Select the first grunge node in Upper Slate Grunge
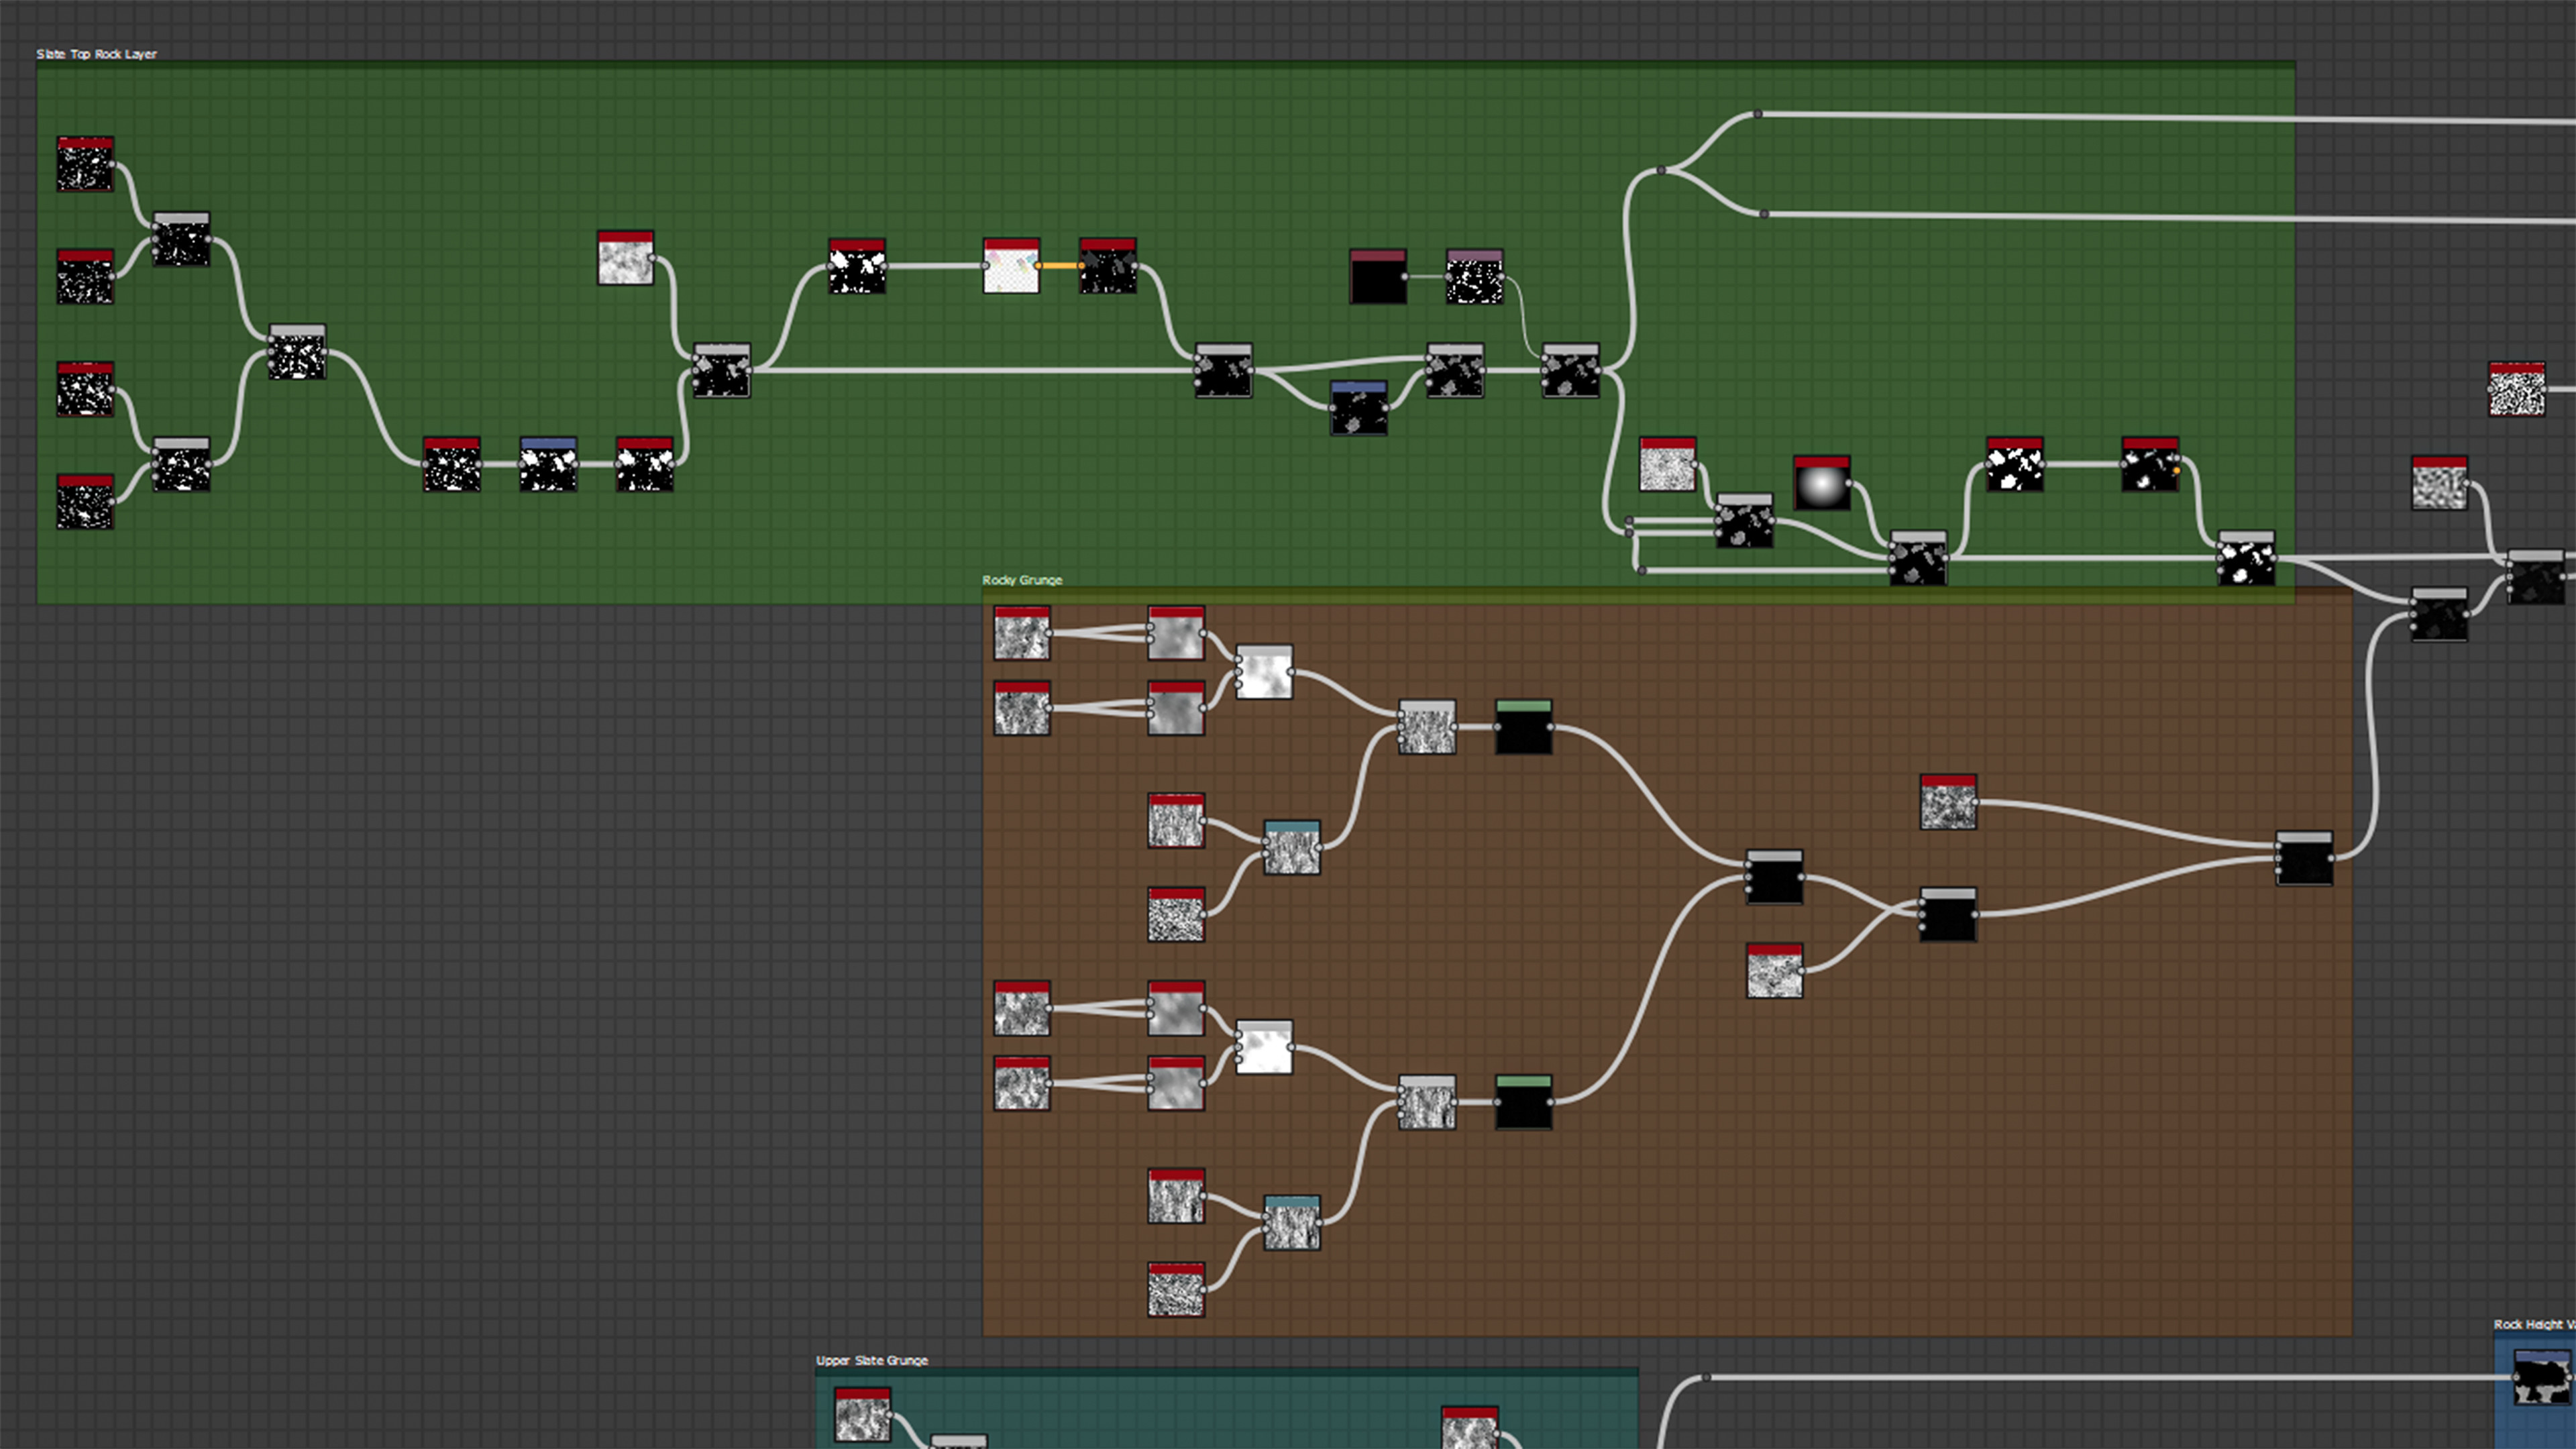This screenshot has height=1449, width=2576. (x=862, y=1414)
